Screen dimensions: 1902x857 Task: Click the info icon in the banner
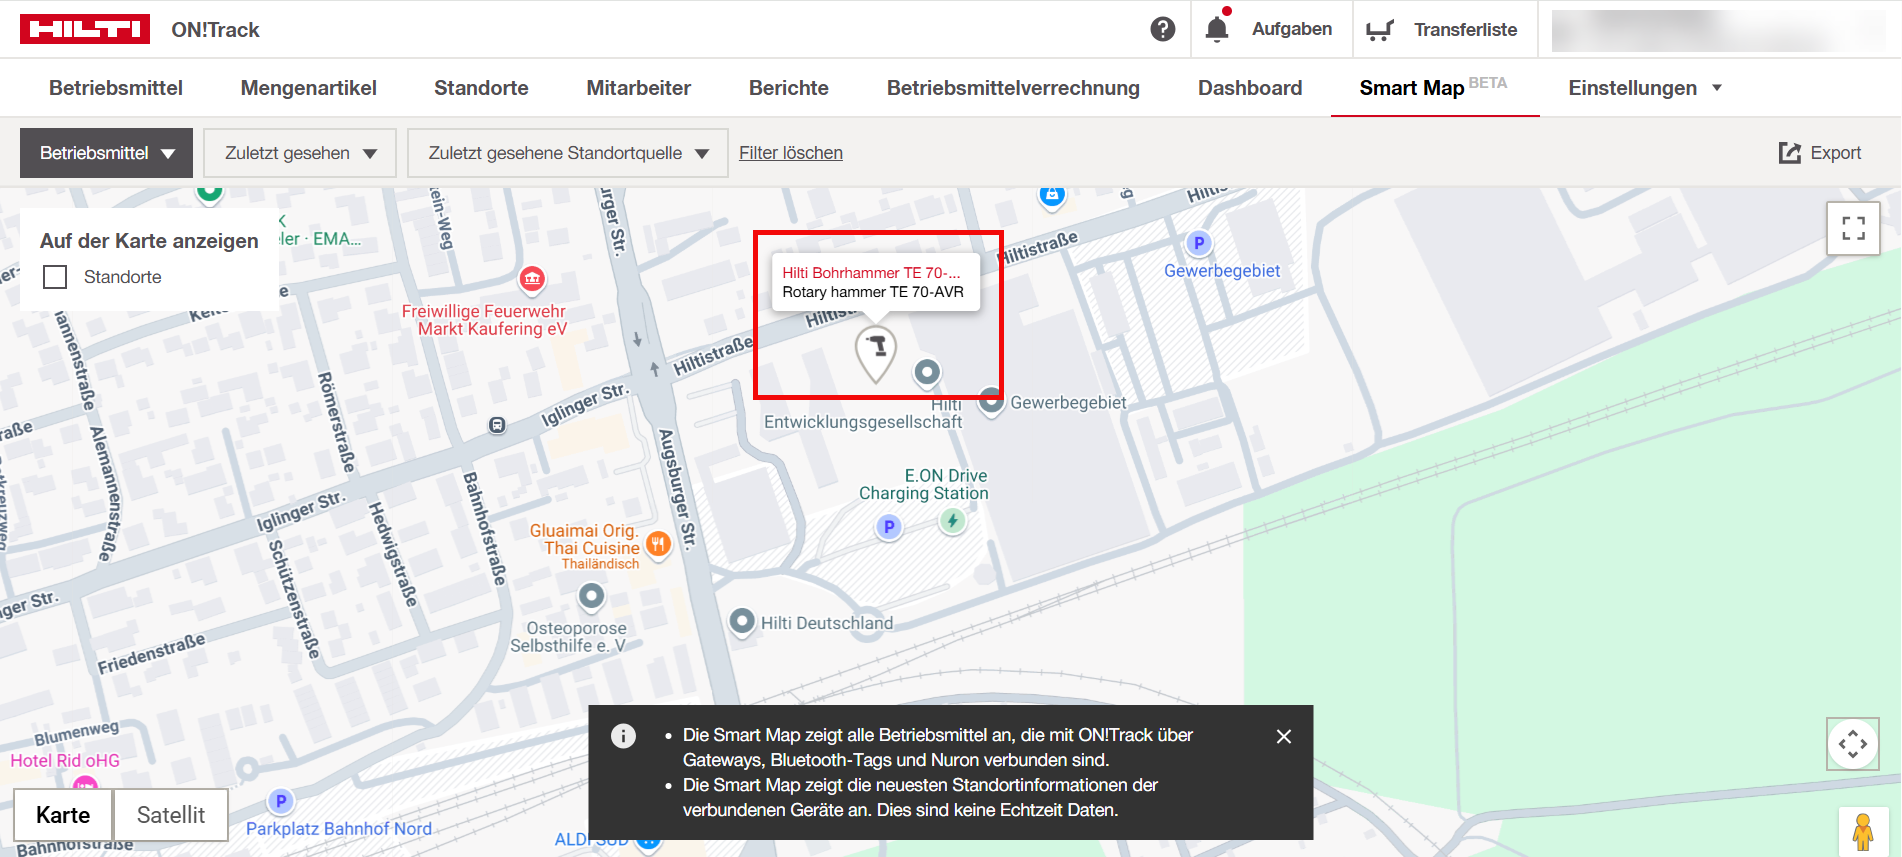pyautogui.click(x=623, y=736)
